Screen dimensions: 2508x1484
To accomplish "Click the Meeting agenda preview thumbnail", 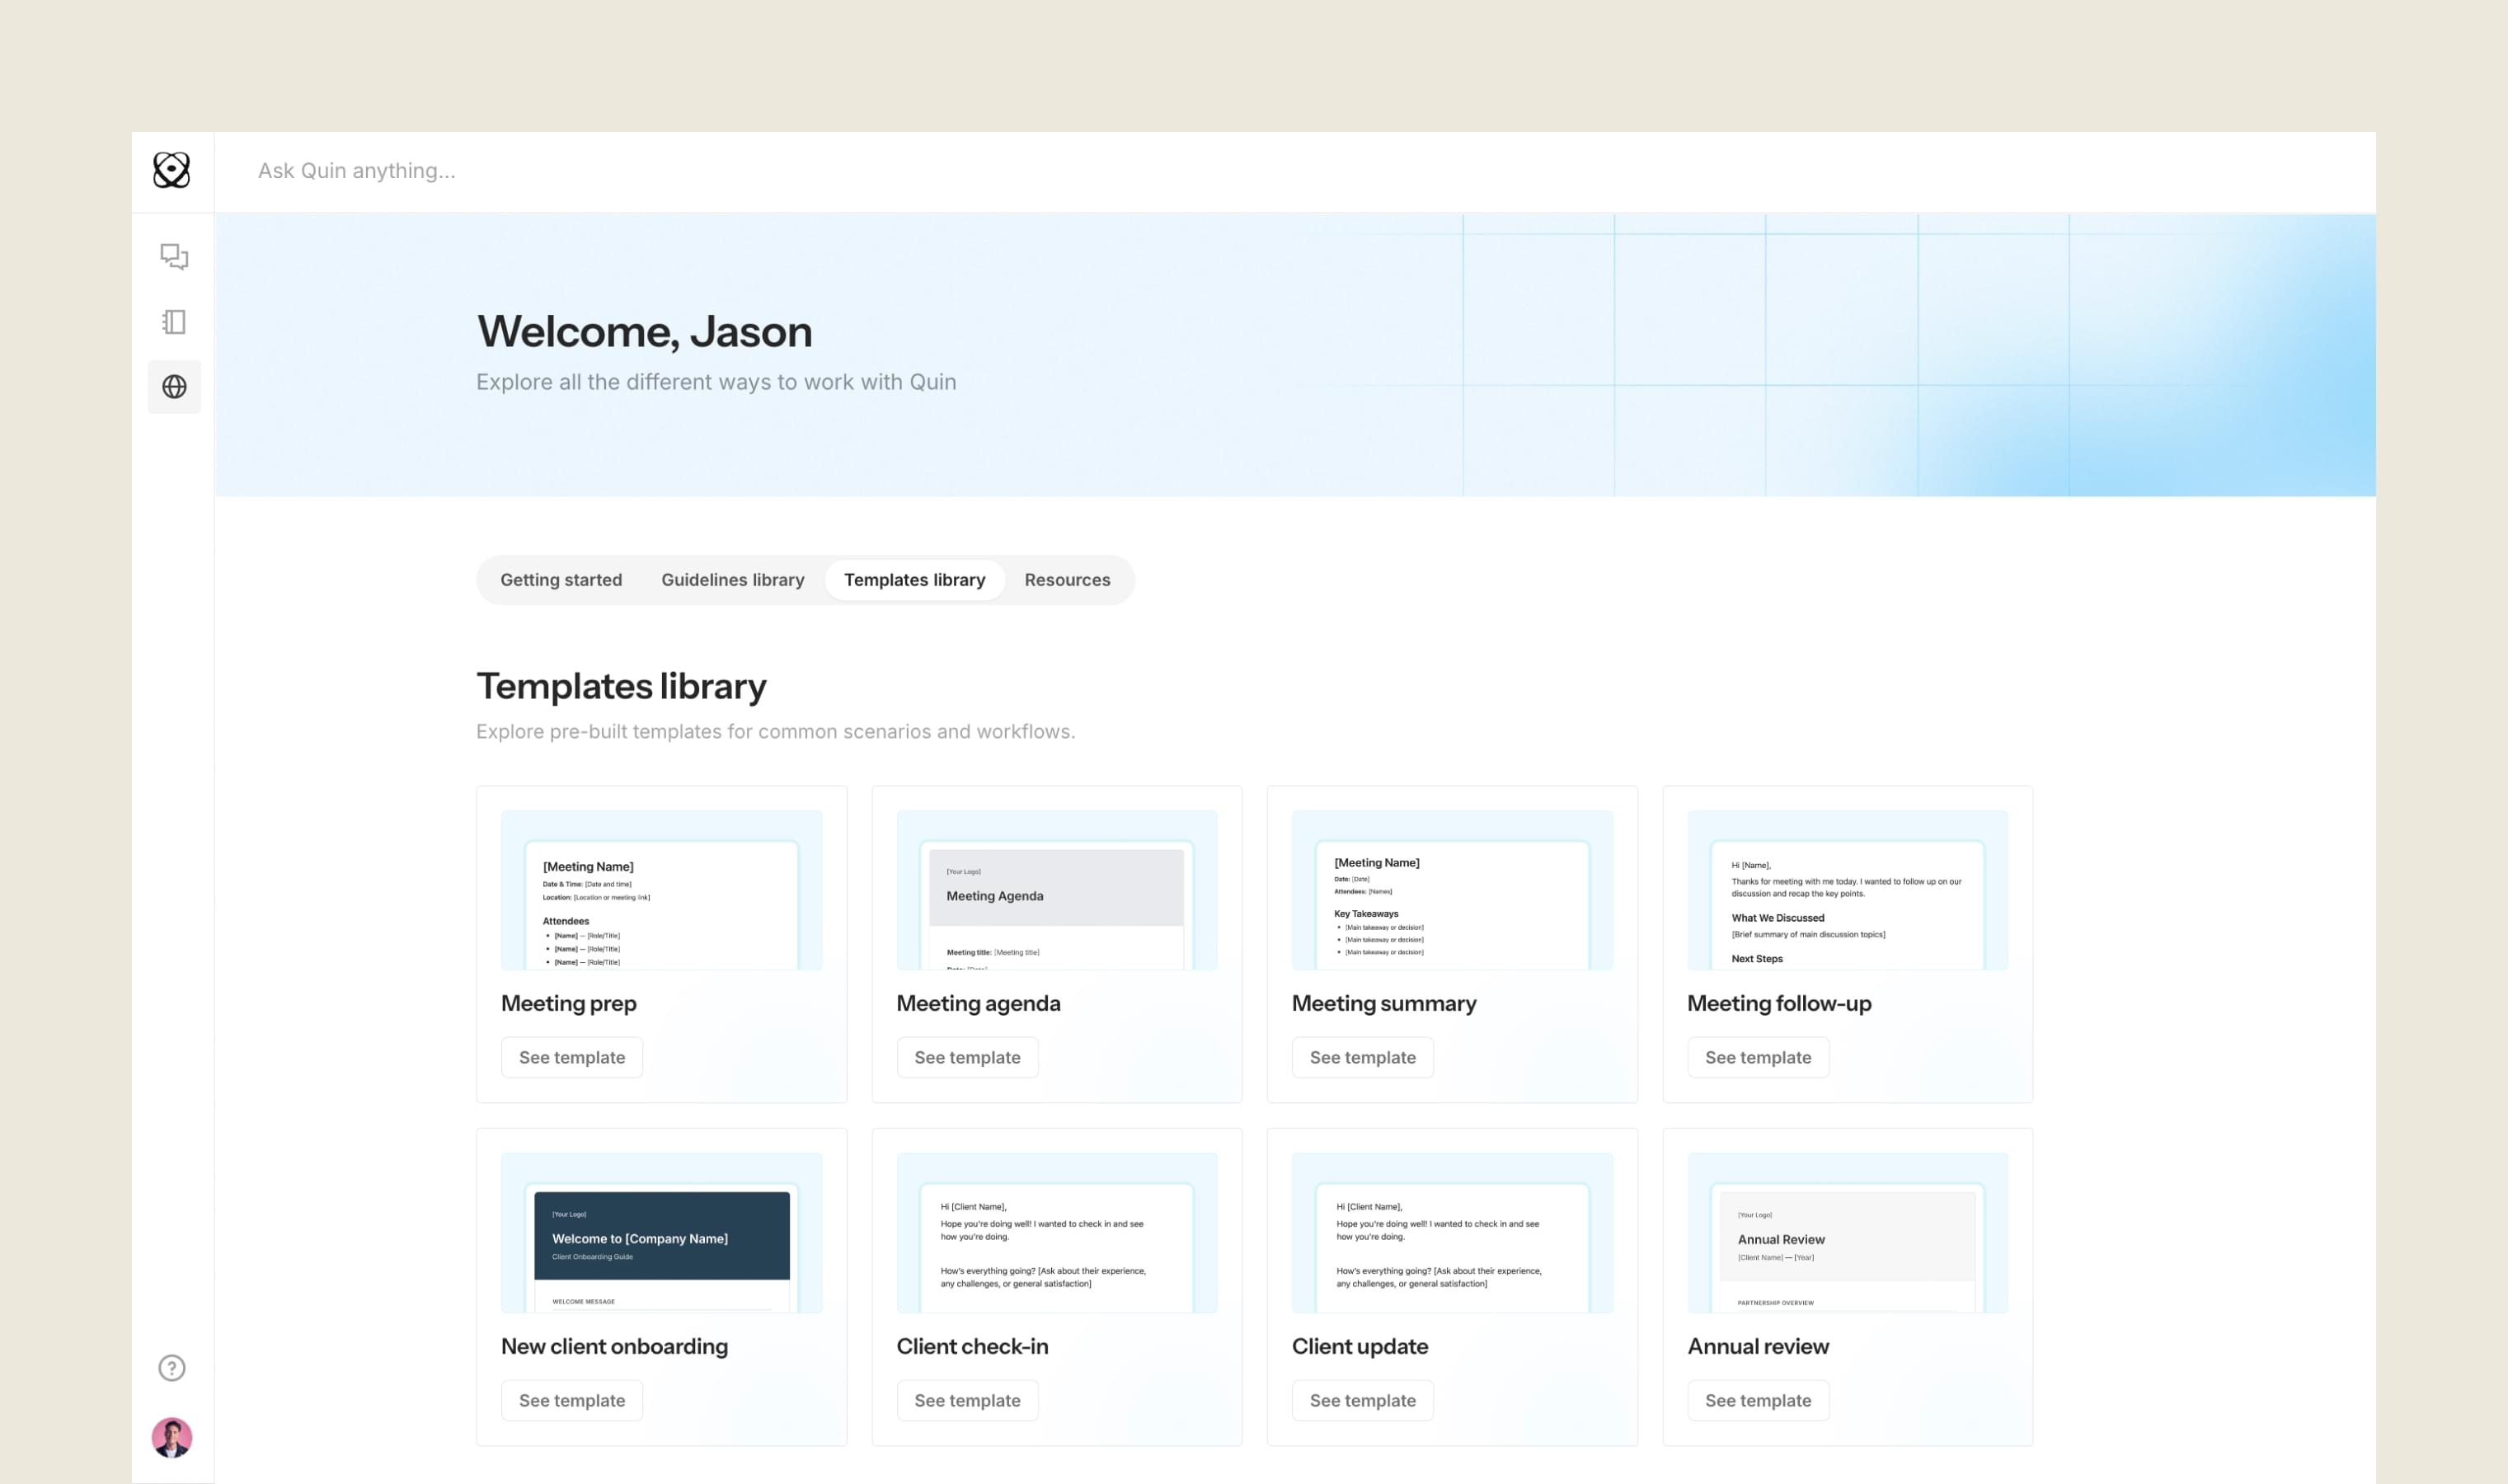I will coord(1056,889).
